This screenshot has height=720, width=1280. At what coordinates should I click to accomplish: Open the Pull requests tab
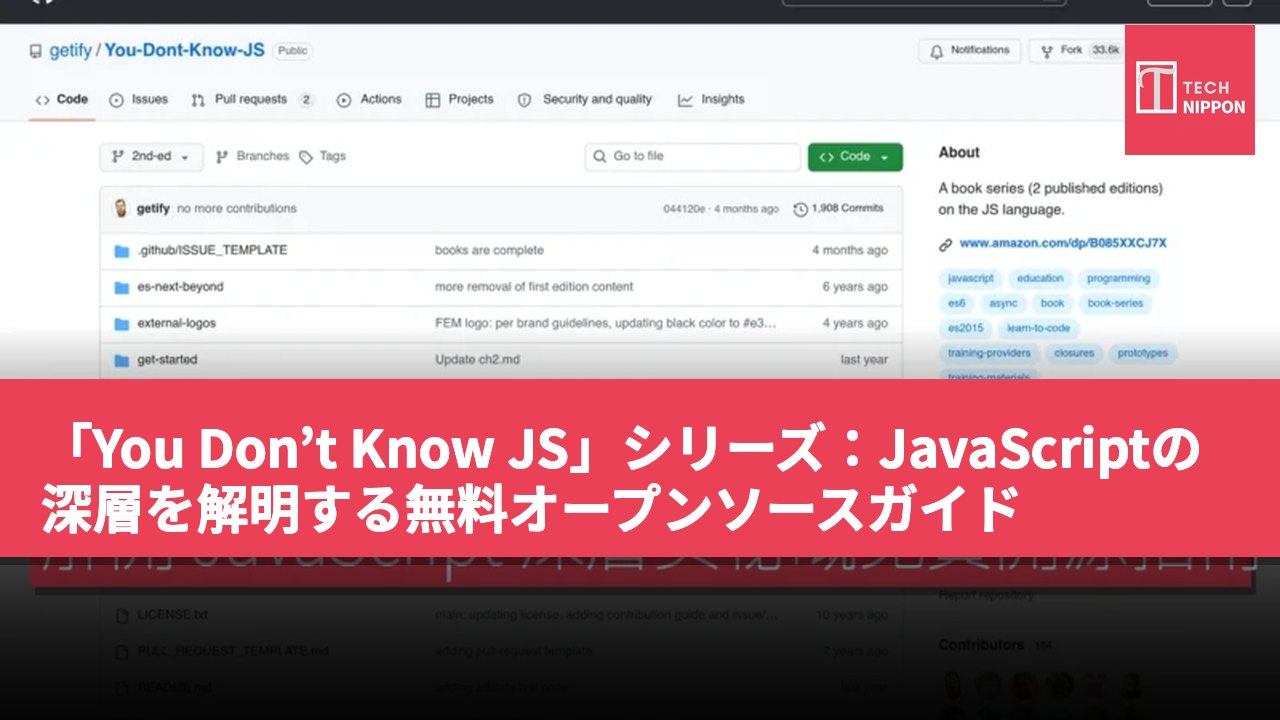(x=253, y=100)
